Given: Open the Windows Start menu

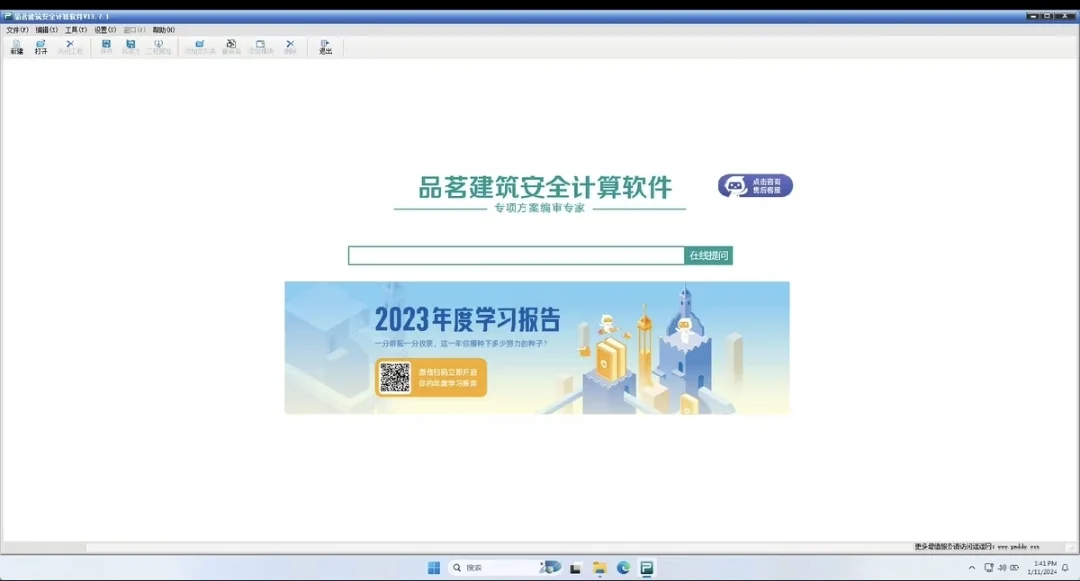Looking at the screenshot, I should (x=433, y=567).
